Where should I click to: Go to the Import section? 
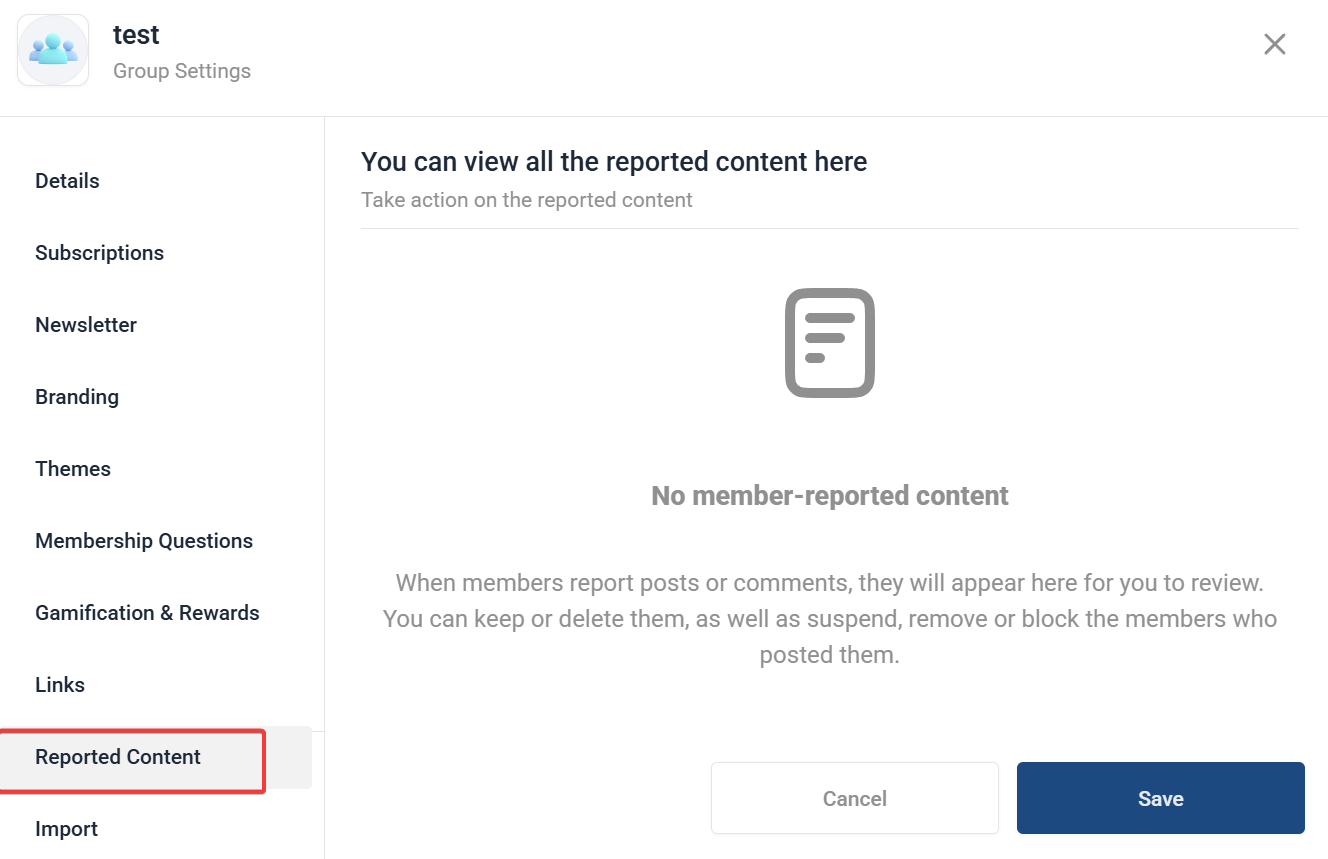[66, 829]
